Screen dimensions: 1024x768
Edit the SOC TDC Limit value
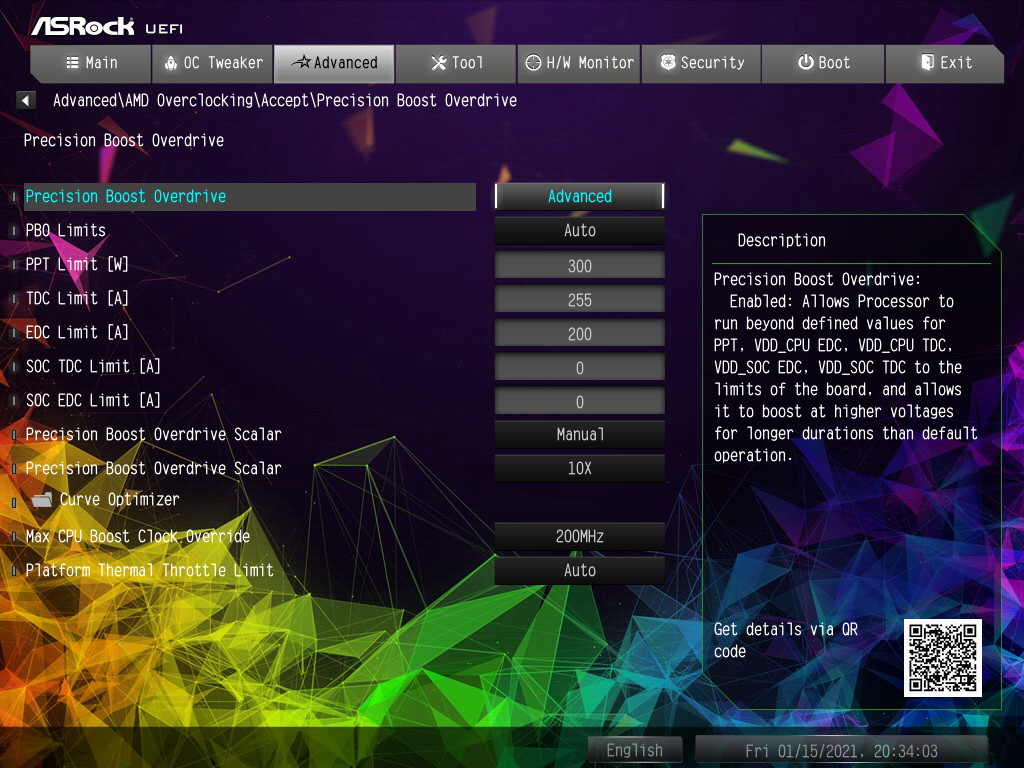click(579, 368)
